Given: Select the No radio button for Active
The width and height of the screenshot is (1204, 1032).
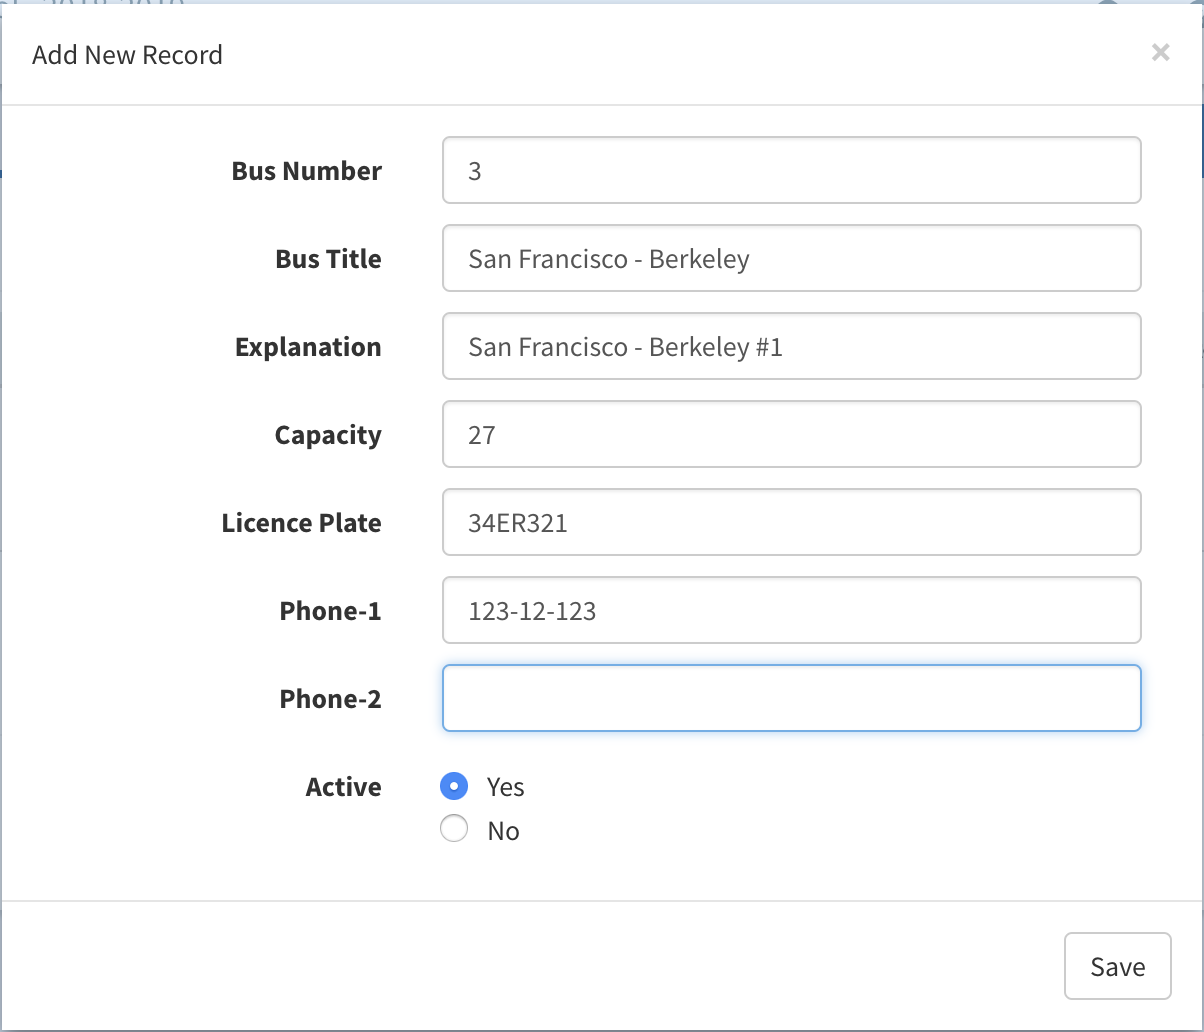Looking at the screenshot, I should [454, 830].
